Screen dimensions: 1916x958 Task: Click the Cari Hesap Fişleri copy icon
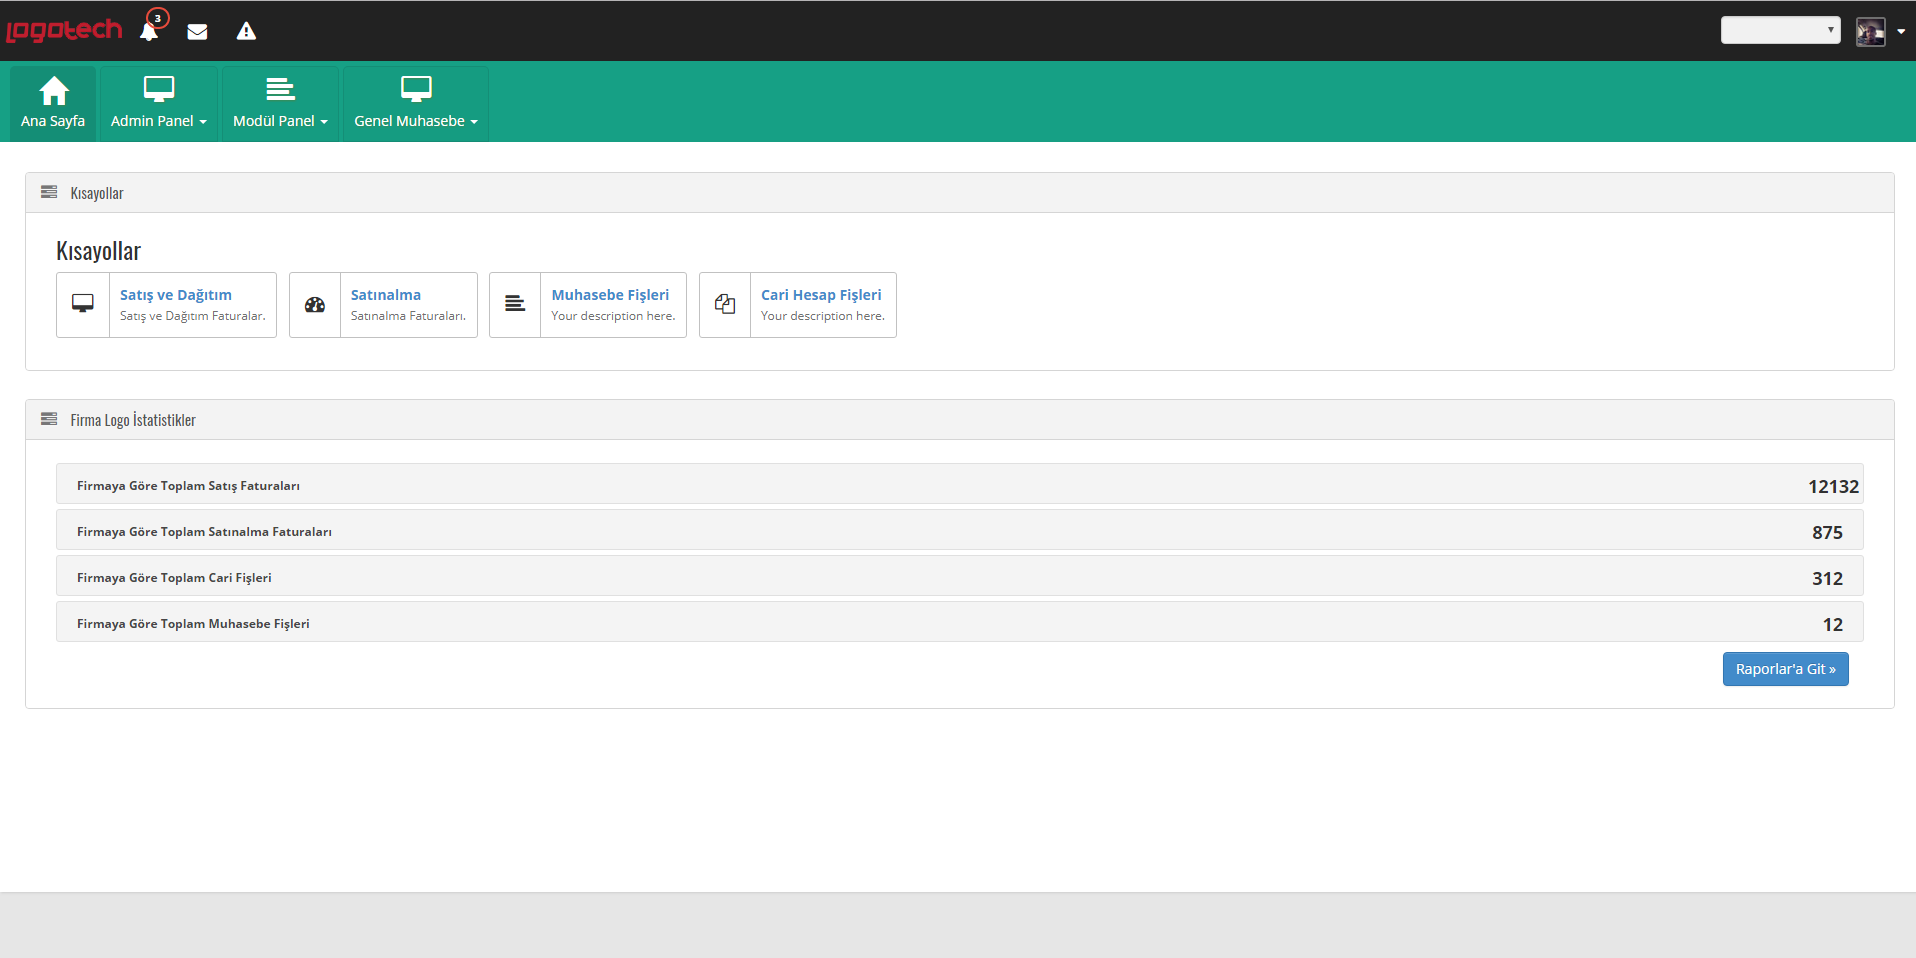coord(725,304)
